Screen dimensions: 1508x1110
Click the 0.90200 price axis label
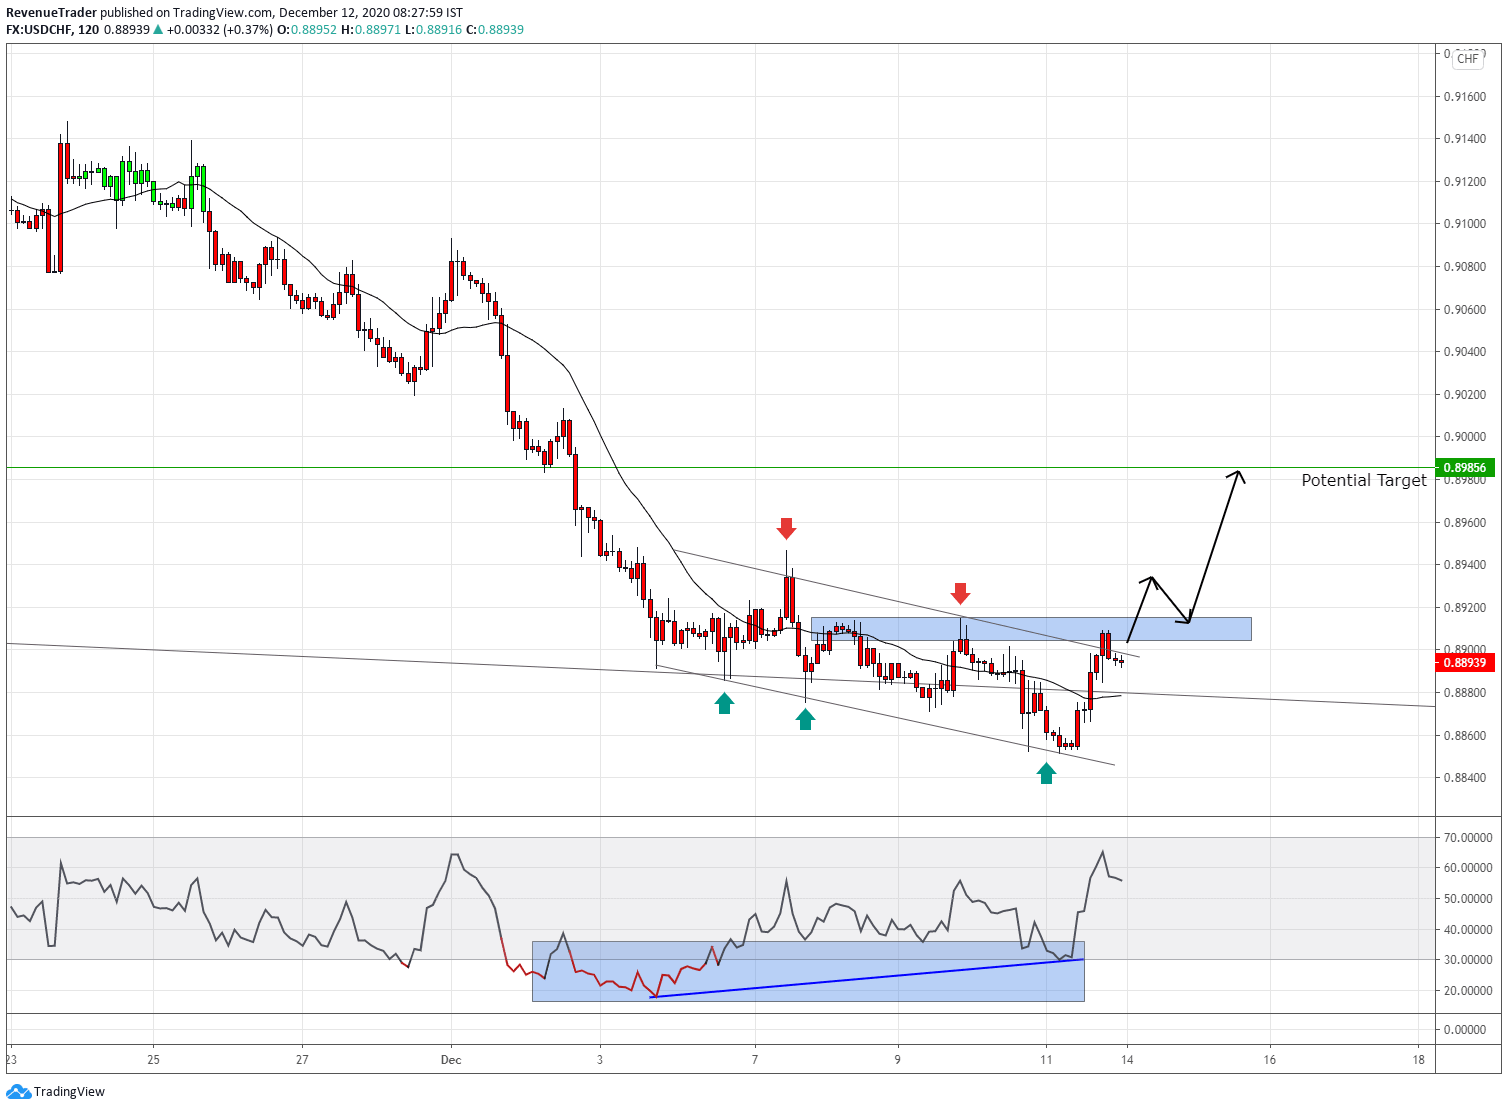1464,395
